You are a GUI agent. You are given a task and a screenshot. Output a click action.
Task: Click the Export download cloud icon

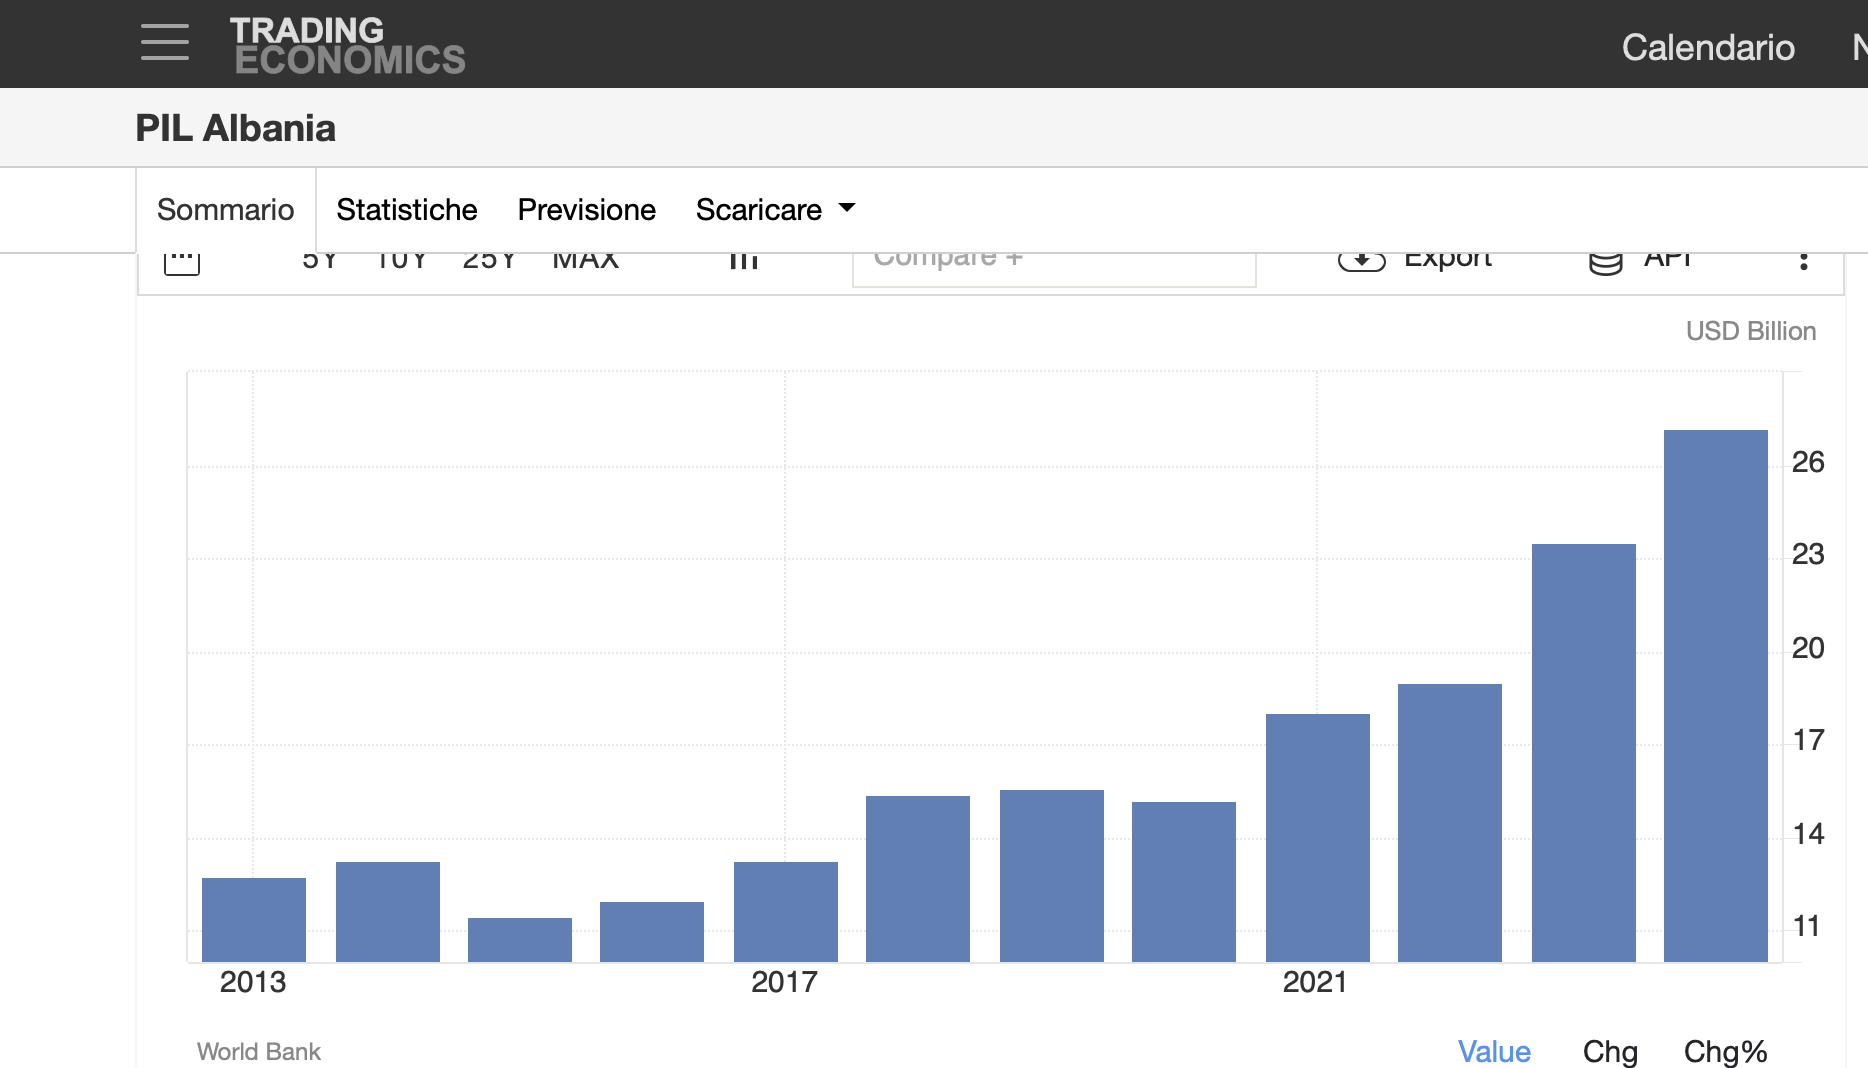[1361, 261]
